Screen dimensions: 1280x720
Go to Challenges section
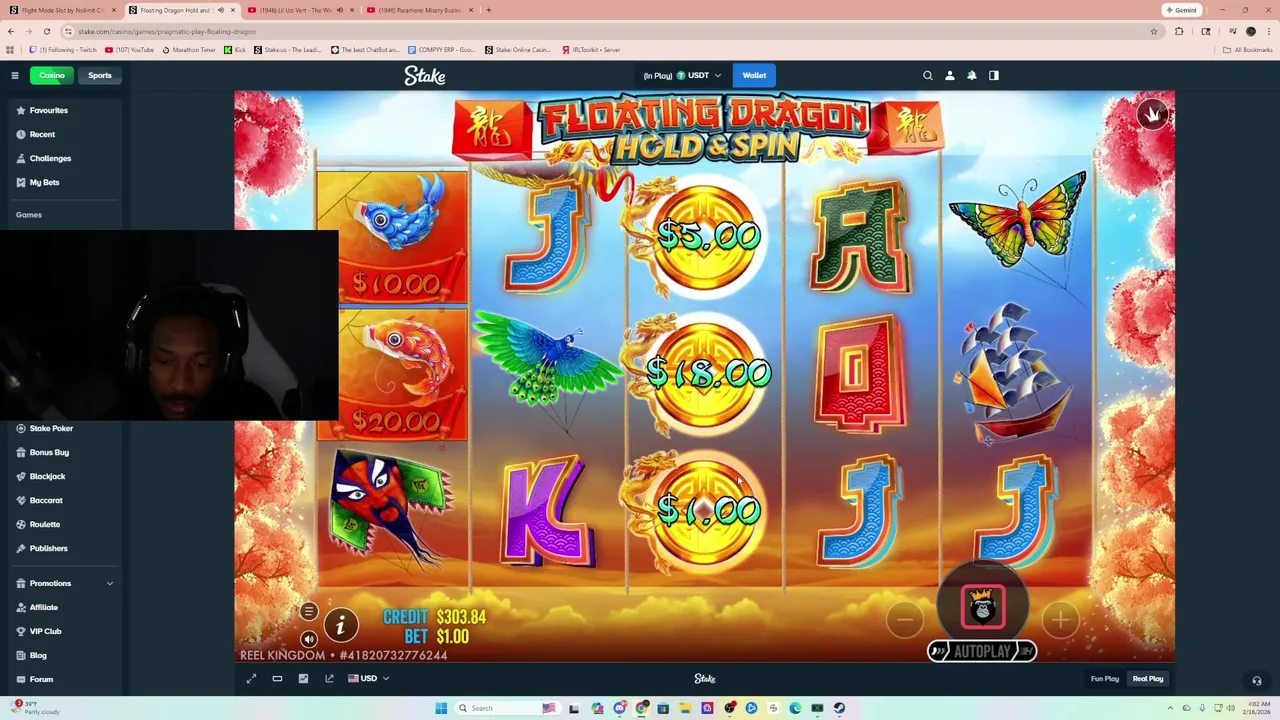pyautogui.click(x=50, y=158)
